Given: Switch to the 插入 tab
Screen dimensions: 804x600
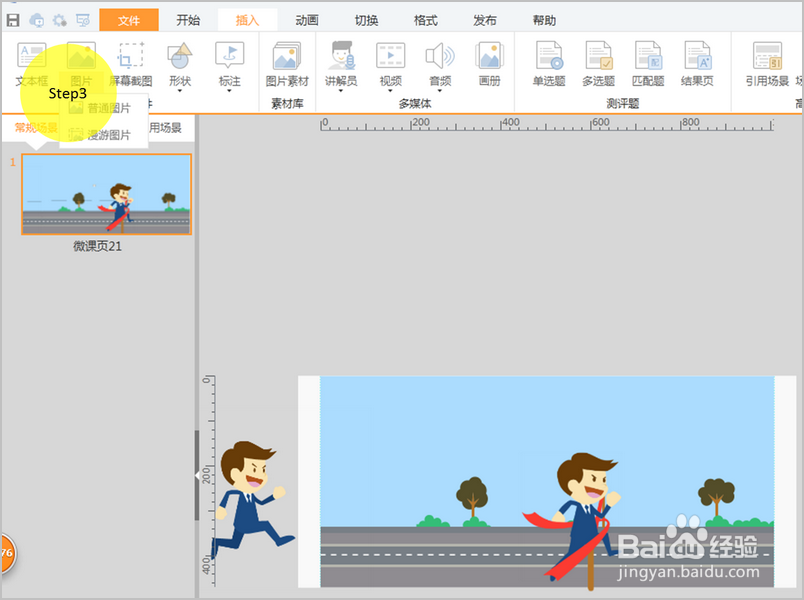Looking at the screenshot, I should pos(247,20).
